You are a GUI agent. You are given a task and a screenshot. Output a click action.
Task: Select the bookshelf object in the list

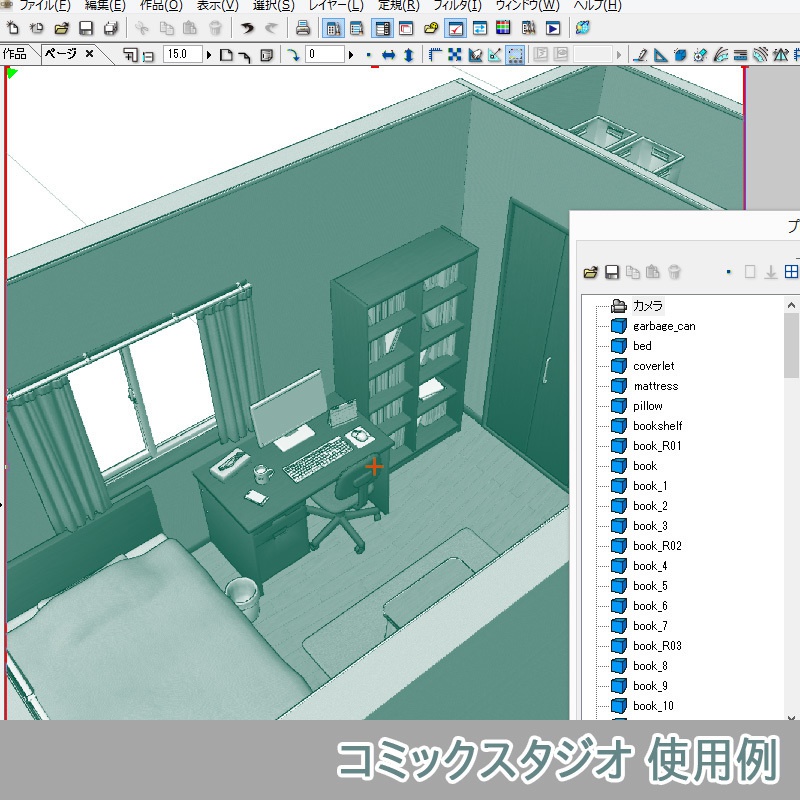tap(658, 426)
